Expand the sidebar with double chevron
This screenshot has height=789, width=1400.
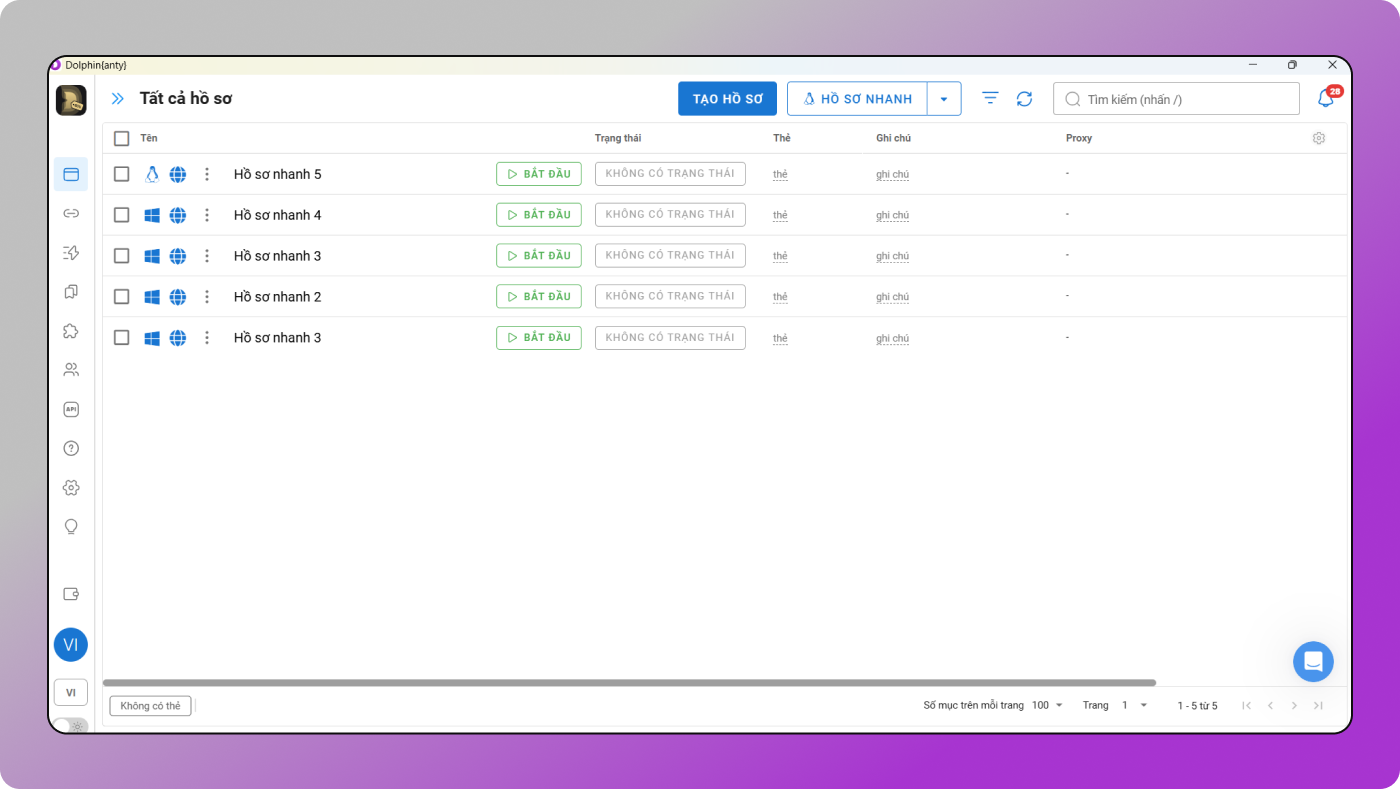coord(118,99)
